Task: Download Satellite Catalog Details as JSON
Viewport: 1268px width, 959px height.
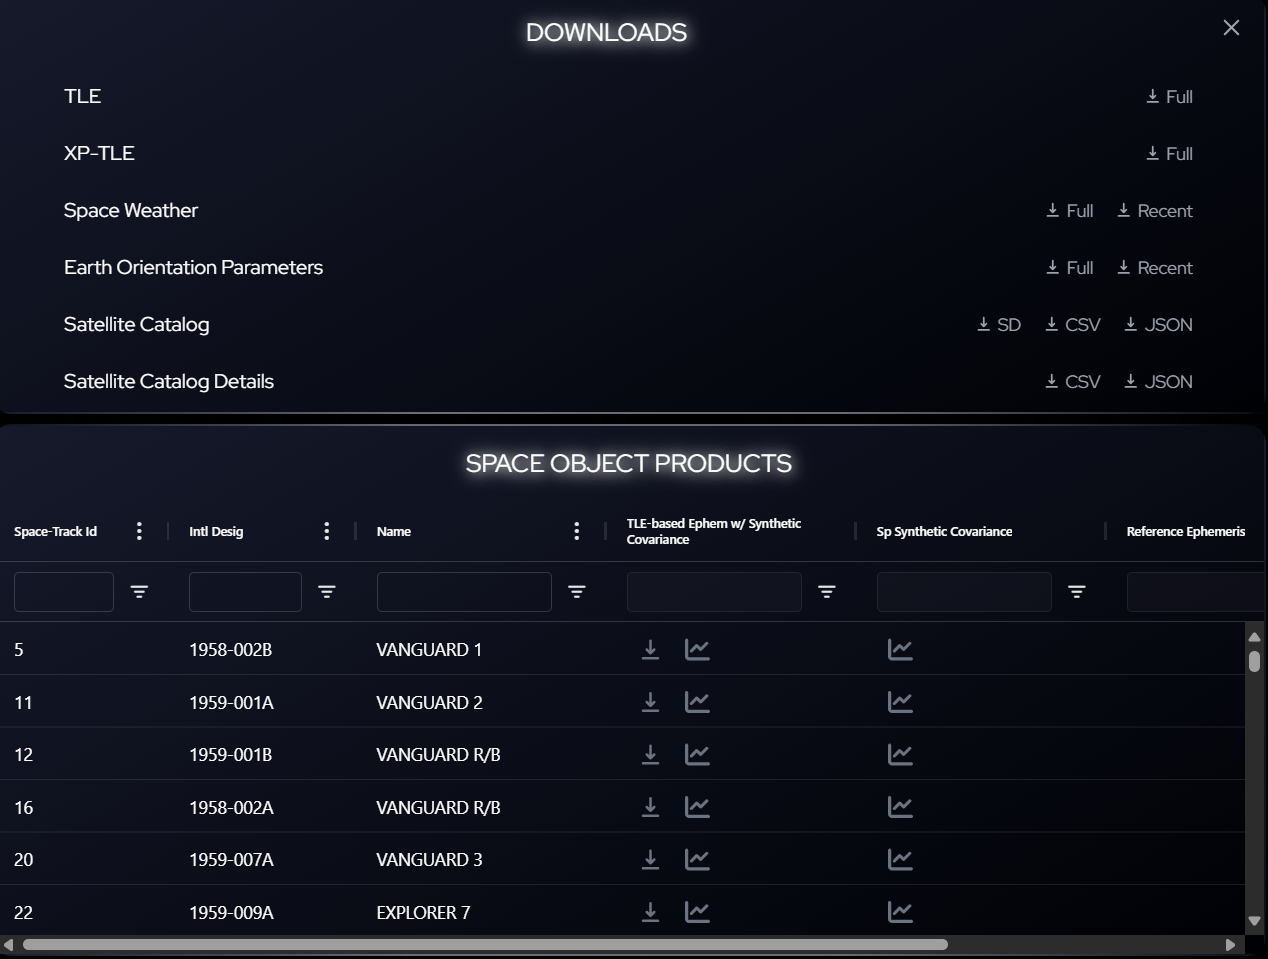Action: [1158, 382]
